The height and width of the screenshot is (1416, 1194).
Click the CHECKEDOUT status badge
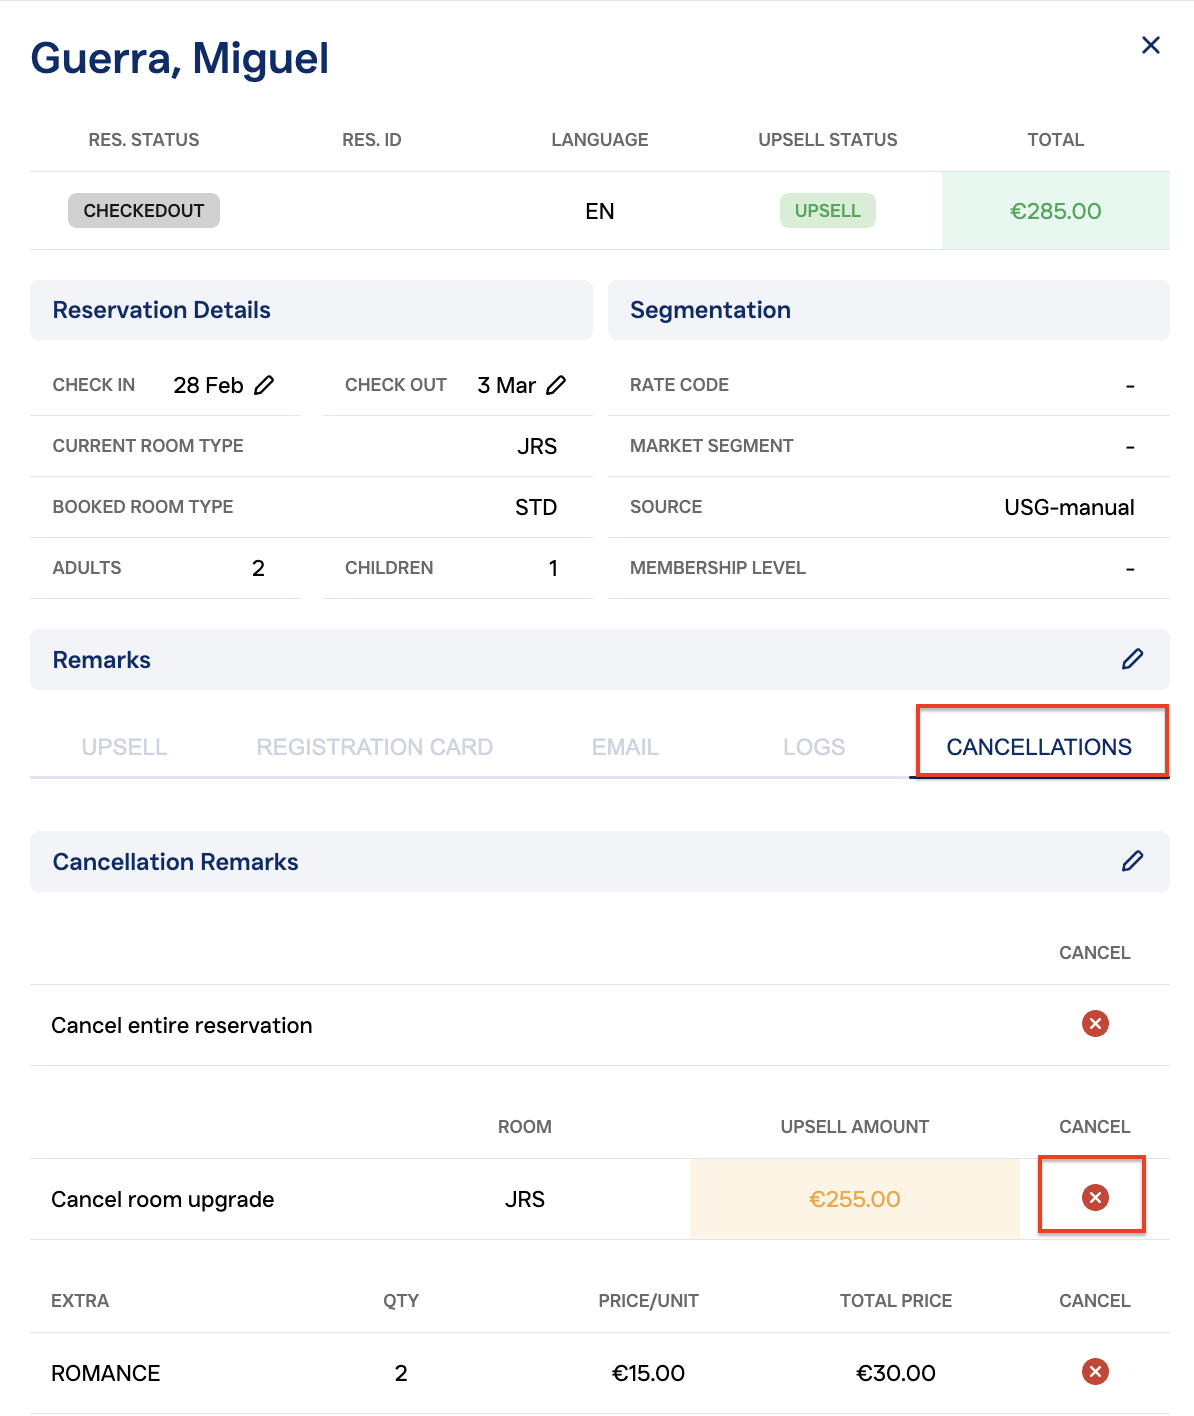[144, 211]
